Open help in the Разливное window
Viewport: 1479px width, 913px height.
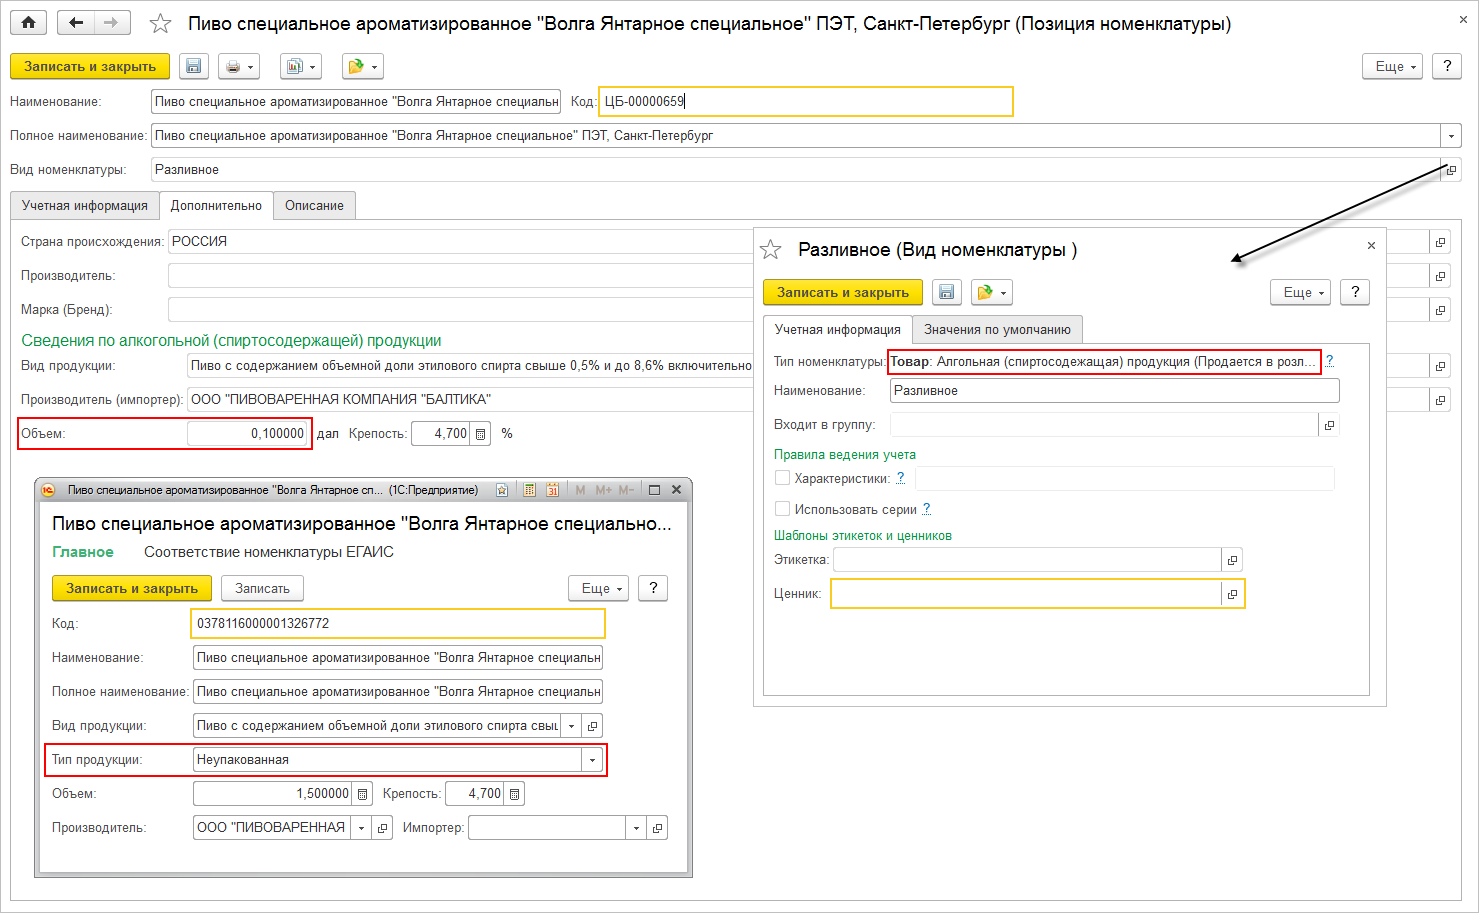pos(1355,292)
